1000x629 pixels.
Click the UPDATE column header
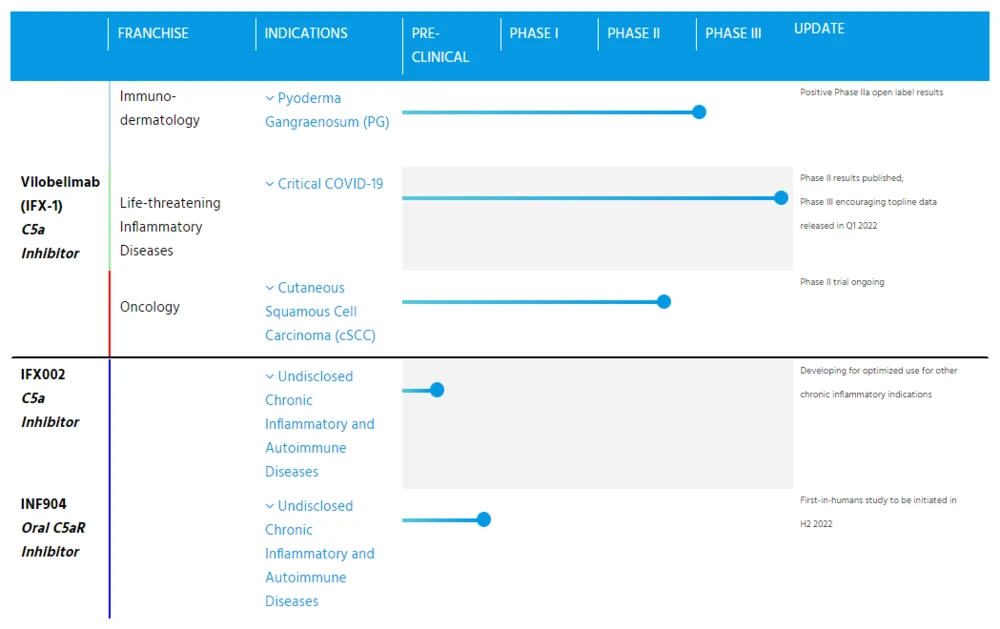[x=819, y=29]
